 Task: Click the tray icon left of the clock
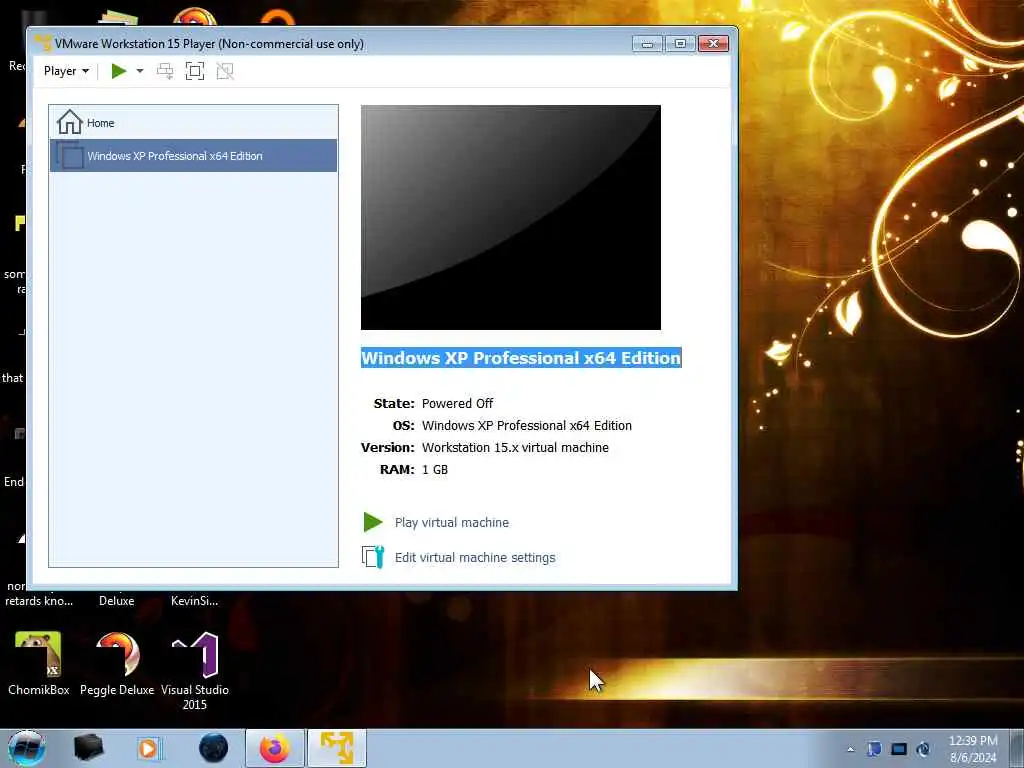(x=923, y=749)
